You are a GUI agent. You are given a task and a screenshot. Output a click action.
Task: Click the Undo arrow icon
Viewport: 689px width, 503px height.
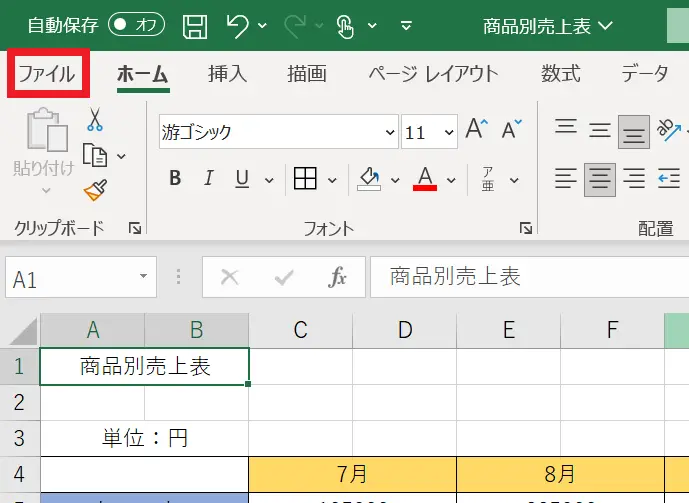coord(238,25)
